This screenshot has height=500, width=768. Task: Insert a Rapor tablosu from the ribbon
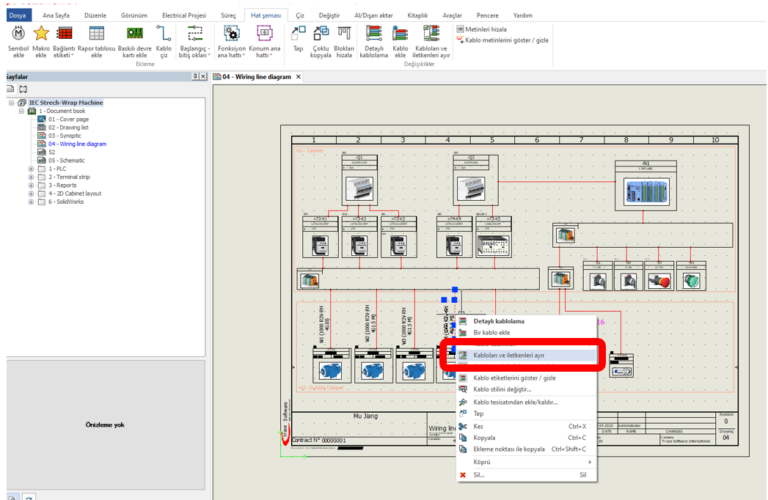coord(97,35)
